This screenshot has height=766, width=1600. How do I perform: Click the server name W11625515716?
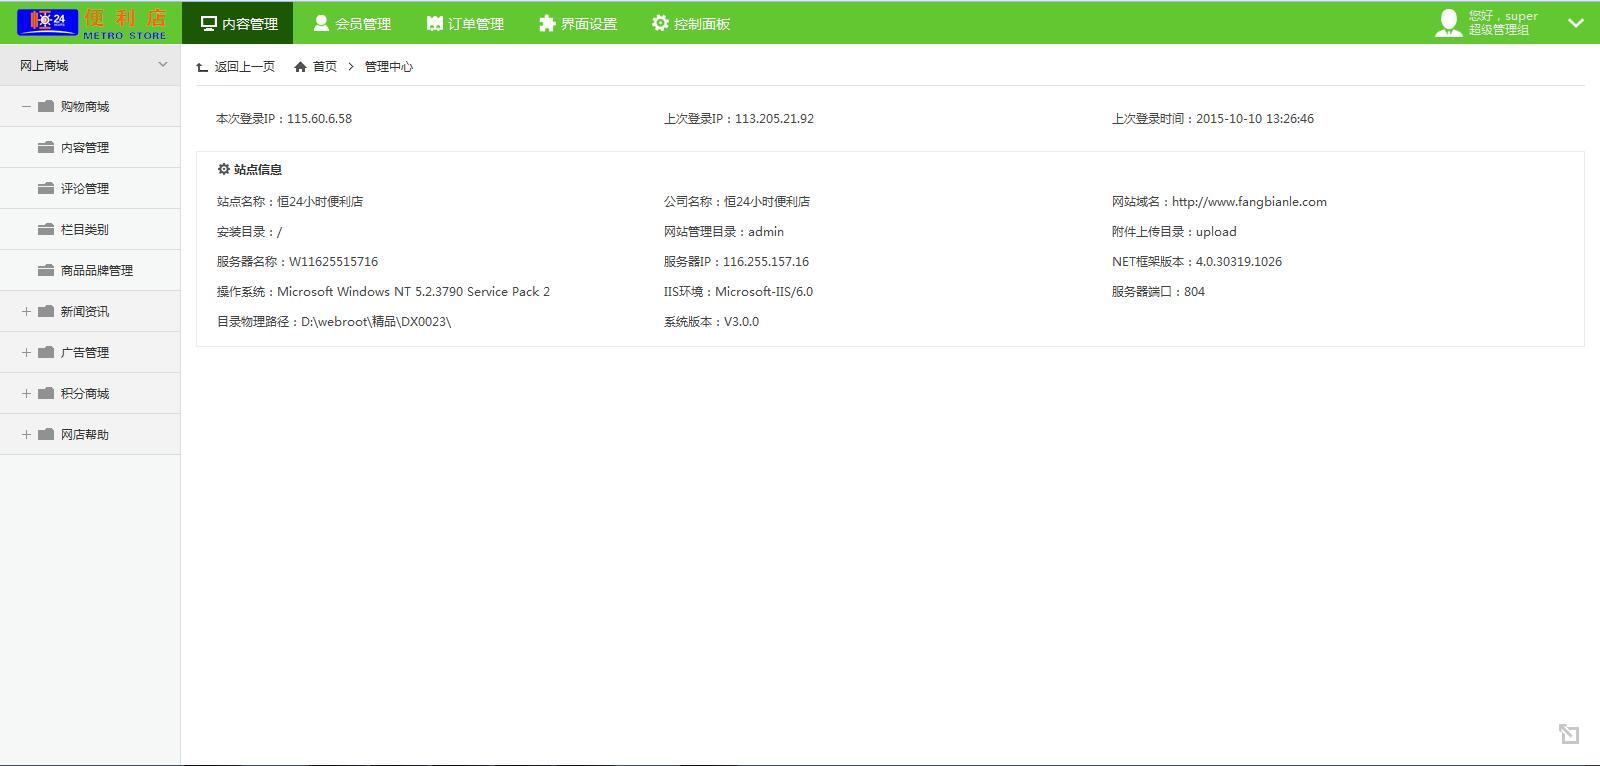[x=334, y=261]
